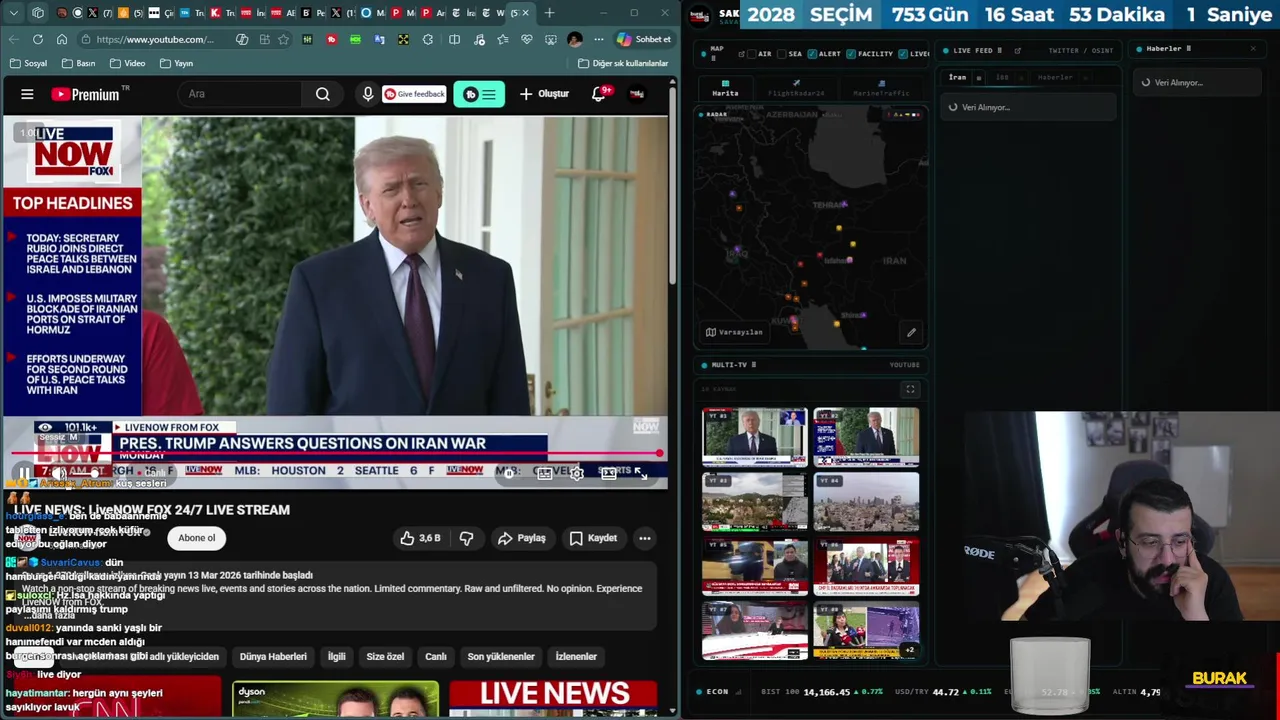Open Sohbet et Copilot chat button

click(x=643, y=39)
